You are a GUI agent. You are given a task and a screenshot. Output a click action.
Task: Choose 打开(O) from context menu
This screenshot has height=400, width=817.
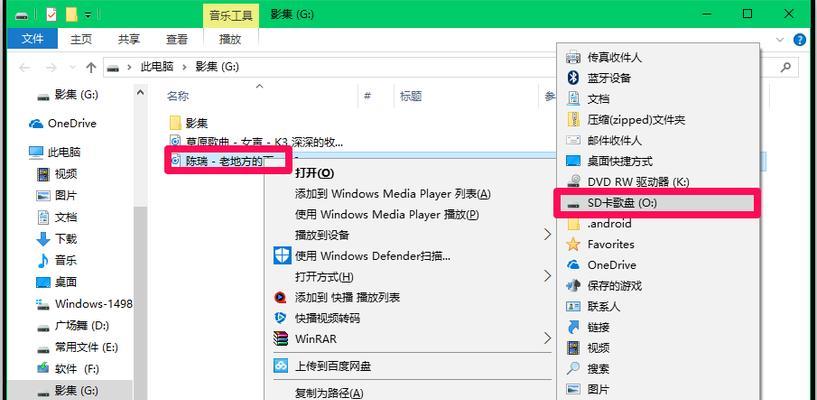[x=315, y=173]
